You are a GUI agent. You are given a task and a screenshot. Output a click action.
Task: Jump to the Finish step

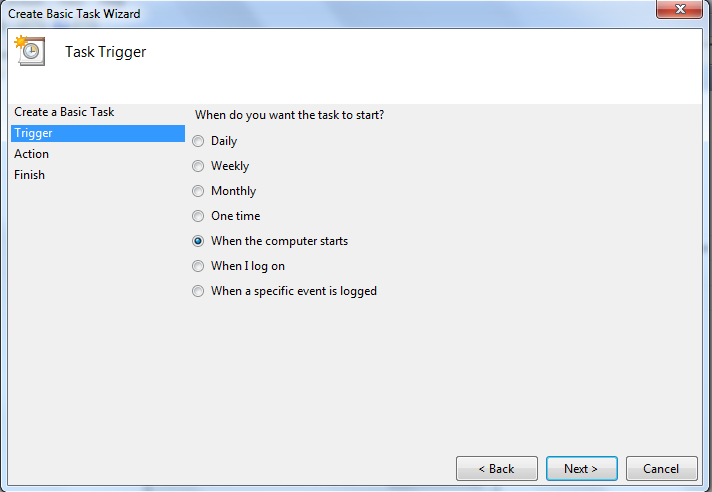tap(30, 175)
